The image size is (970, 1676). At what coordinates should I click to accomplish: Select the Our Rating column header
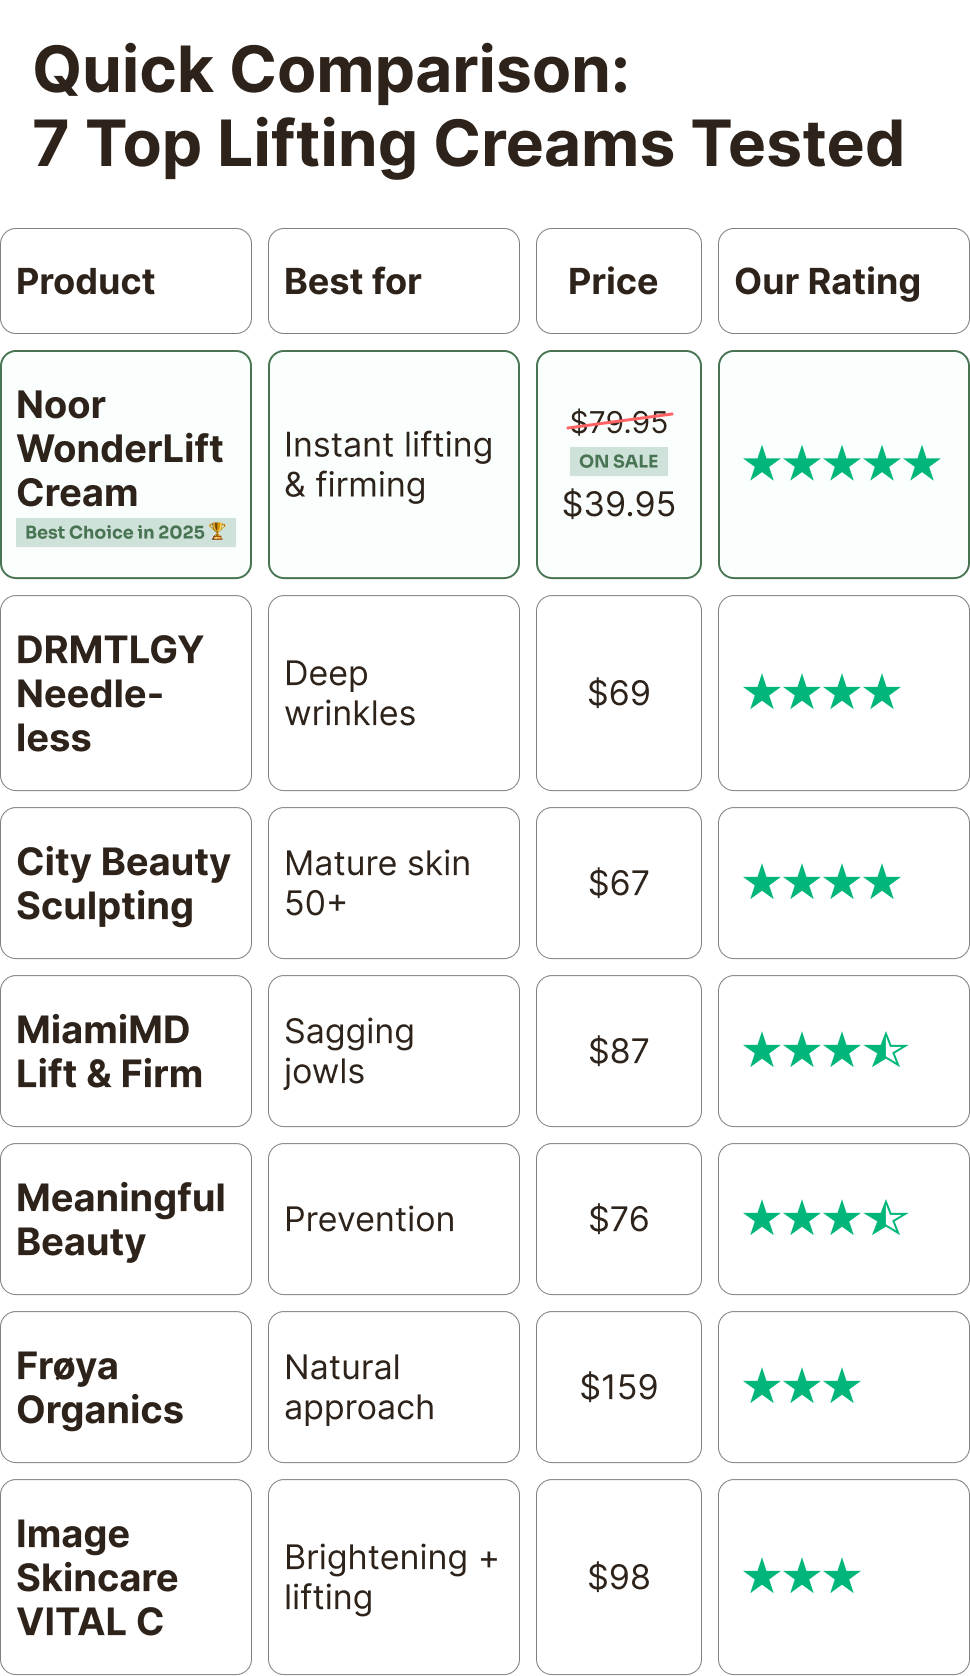click(x=827, y=282)
